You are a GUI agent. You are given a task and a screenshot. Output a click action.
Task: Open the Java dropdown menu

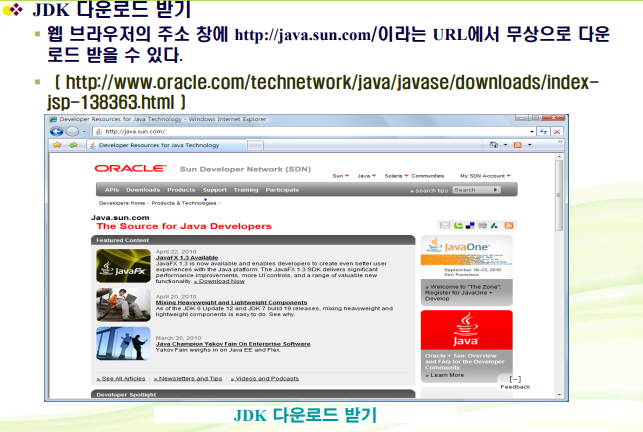[x=367, y=176]
